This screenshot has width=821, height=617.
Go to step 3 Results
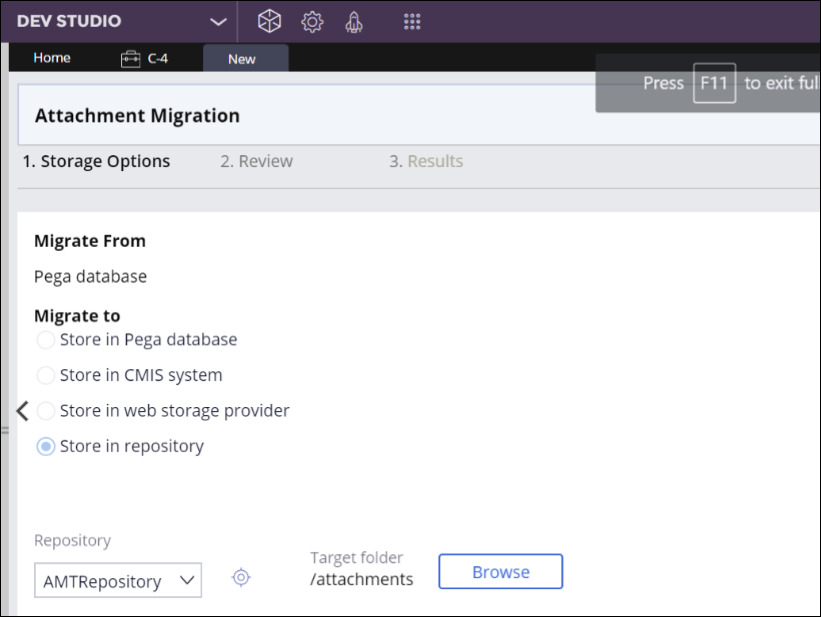[x=426, y=161]
